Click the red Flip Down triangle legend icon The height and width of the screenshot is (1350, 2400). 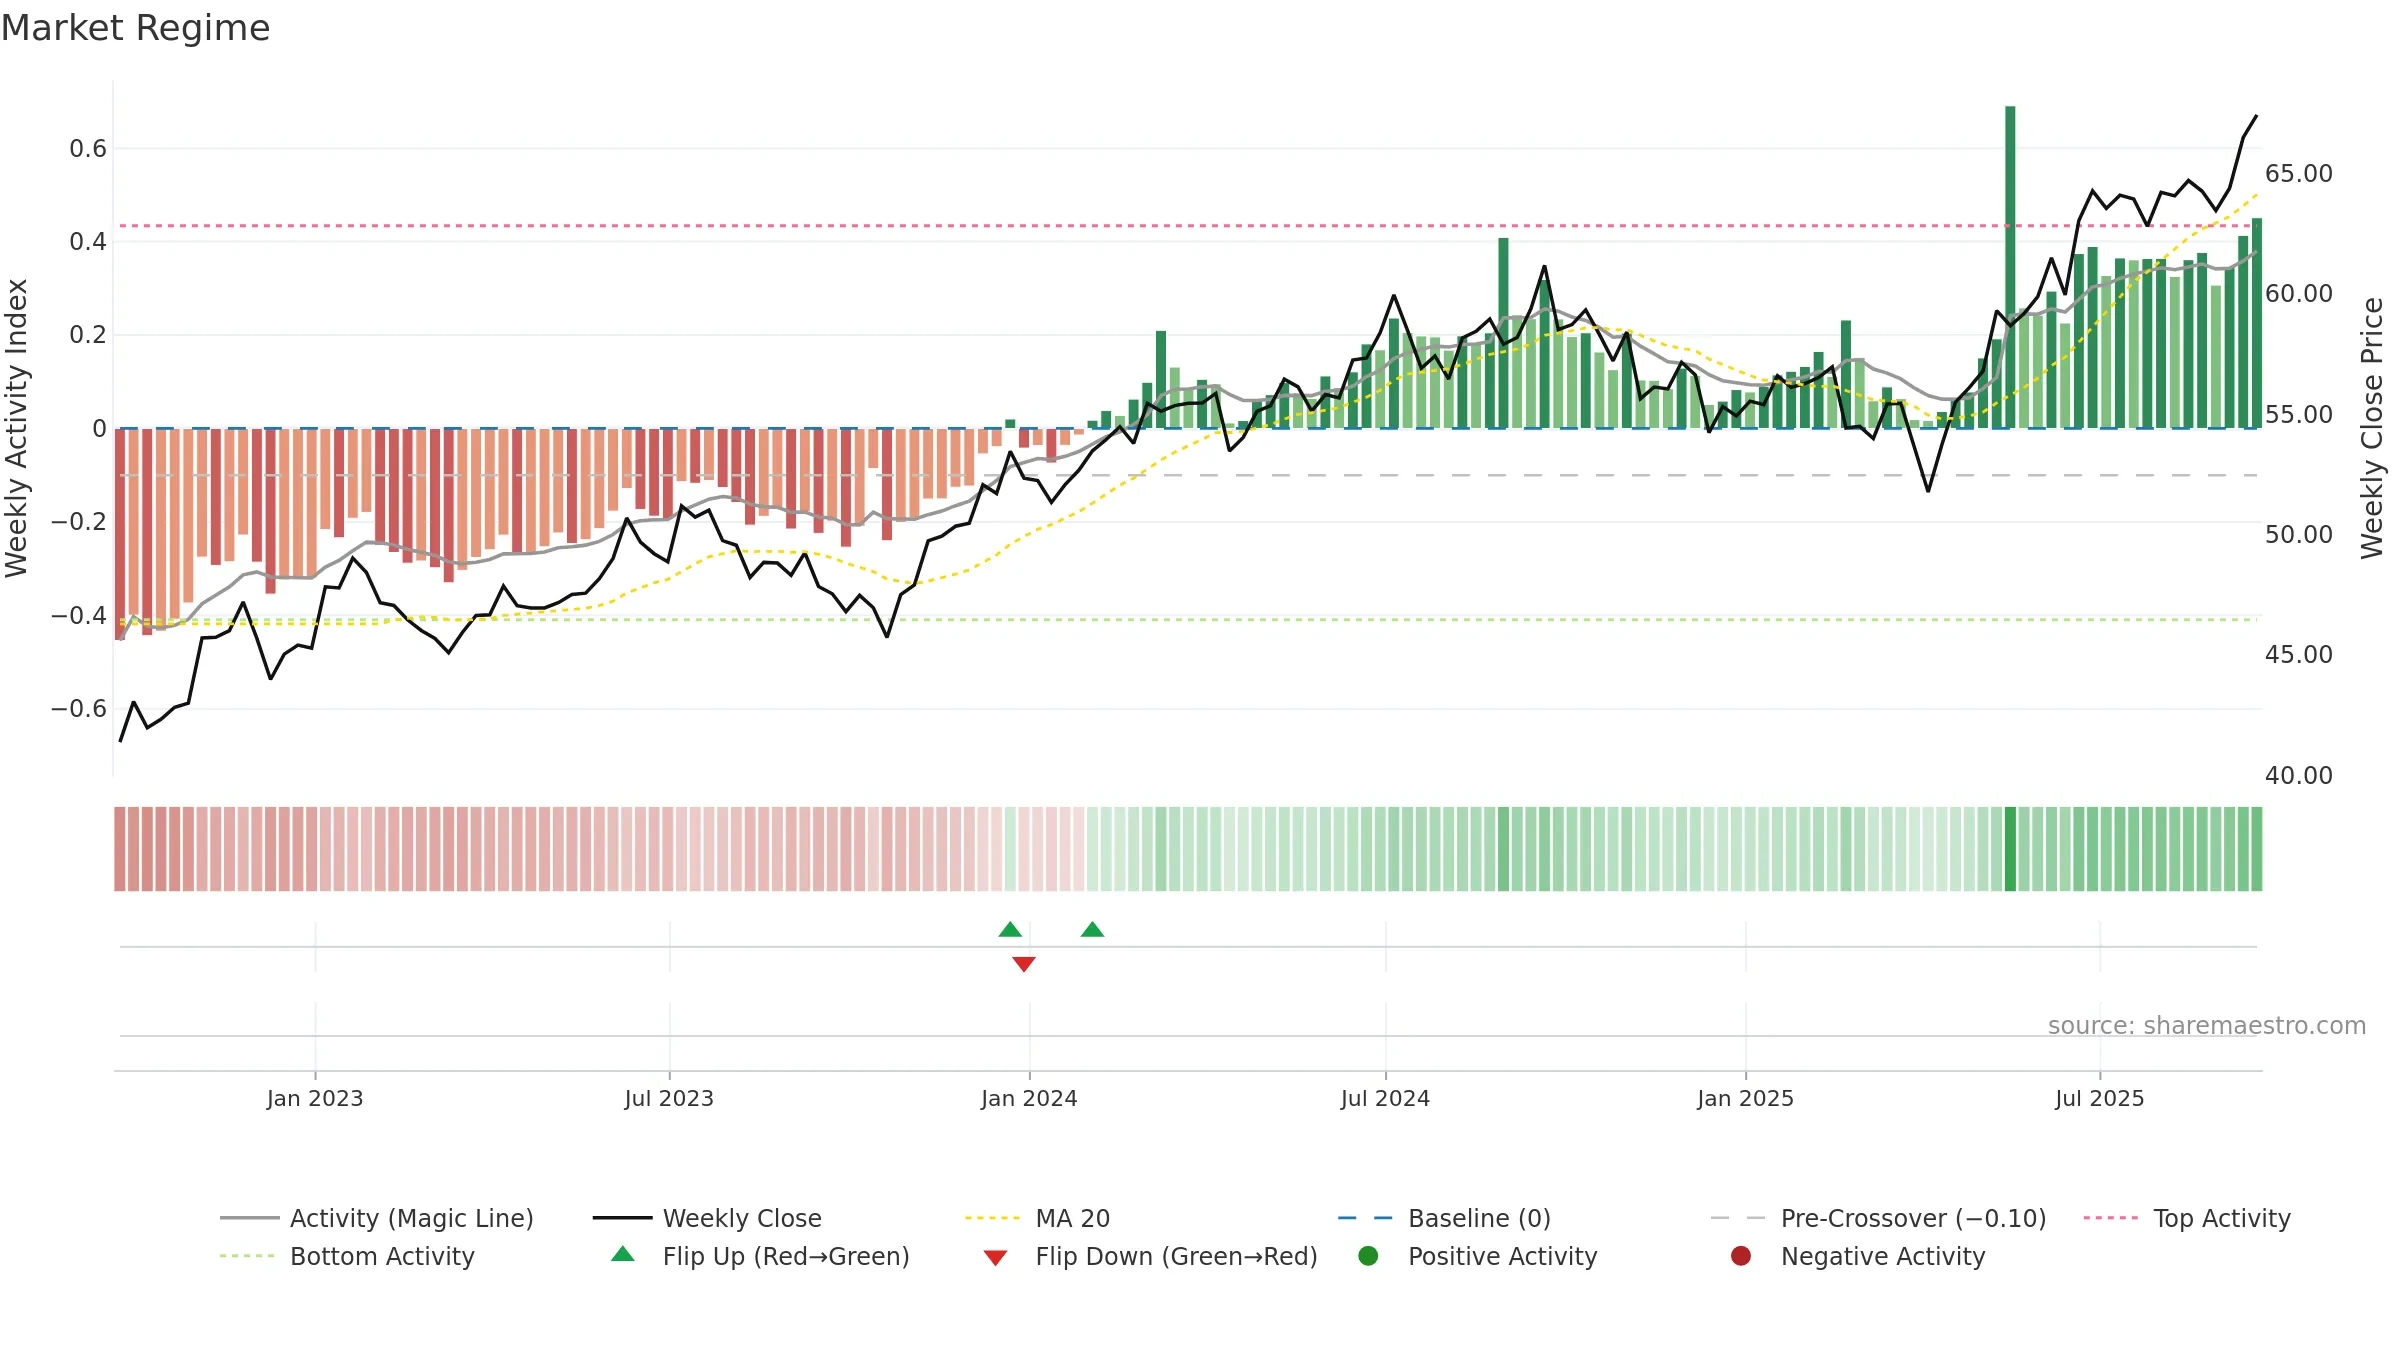tap(995, 1258)
